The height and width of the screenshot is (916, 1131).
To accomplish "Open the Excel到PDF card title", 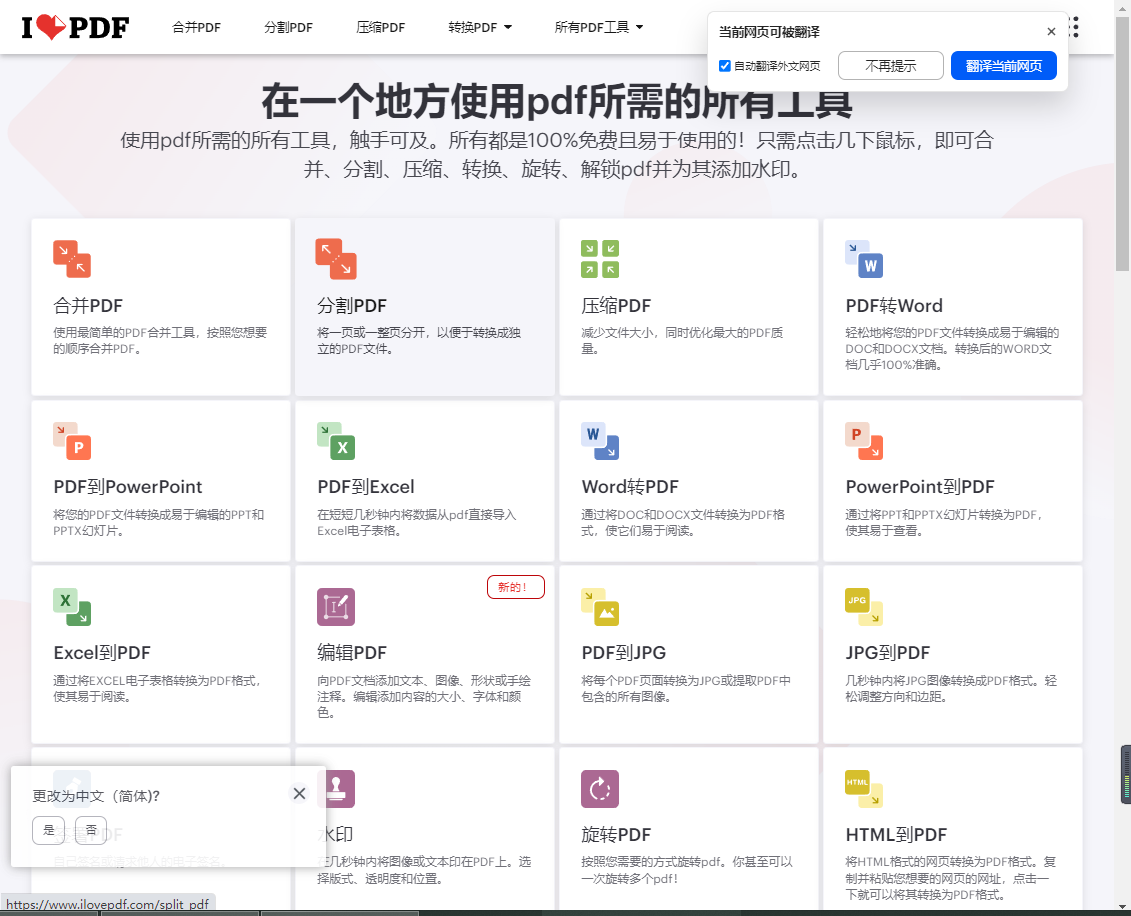I will (x=102, y=653).
